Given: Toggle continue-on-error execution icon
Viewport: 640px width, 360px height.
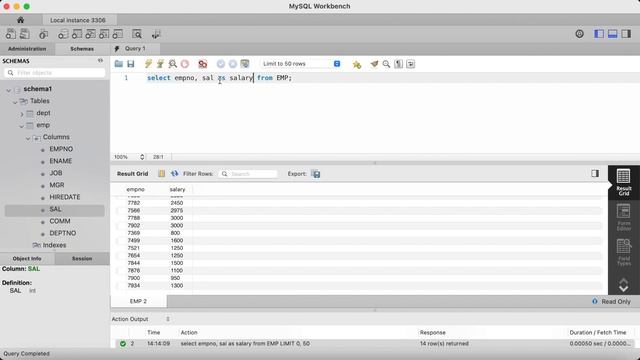Looking at the screenshot, I should [x=202, y=64].
